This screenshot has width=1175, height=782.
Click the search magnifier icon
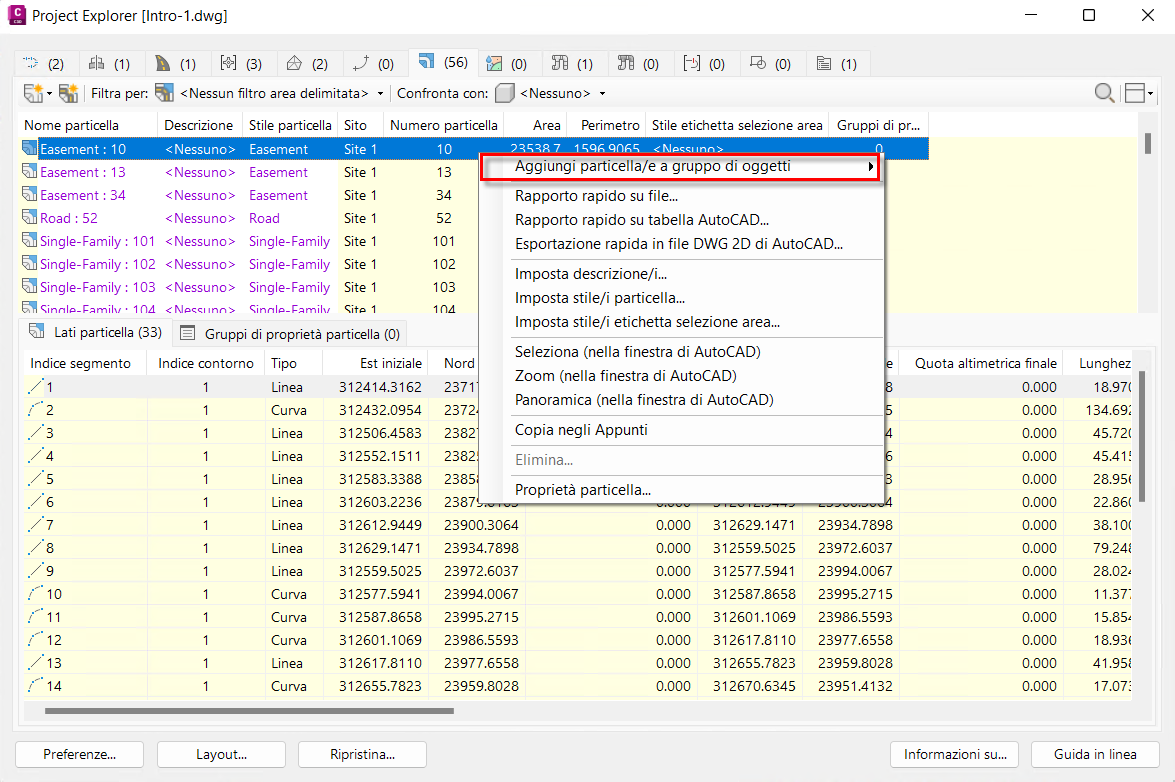click(x=1104, y=93)
